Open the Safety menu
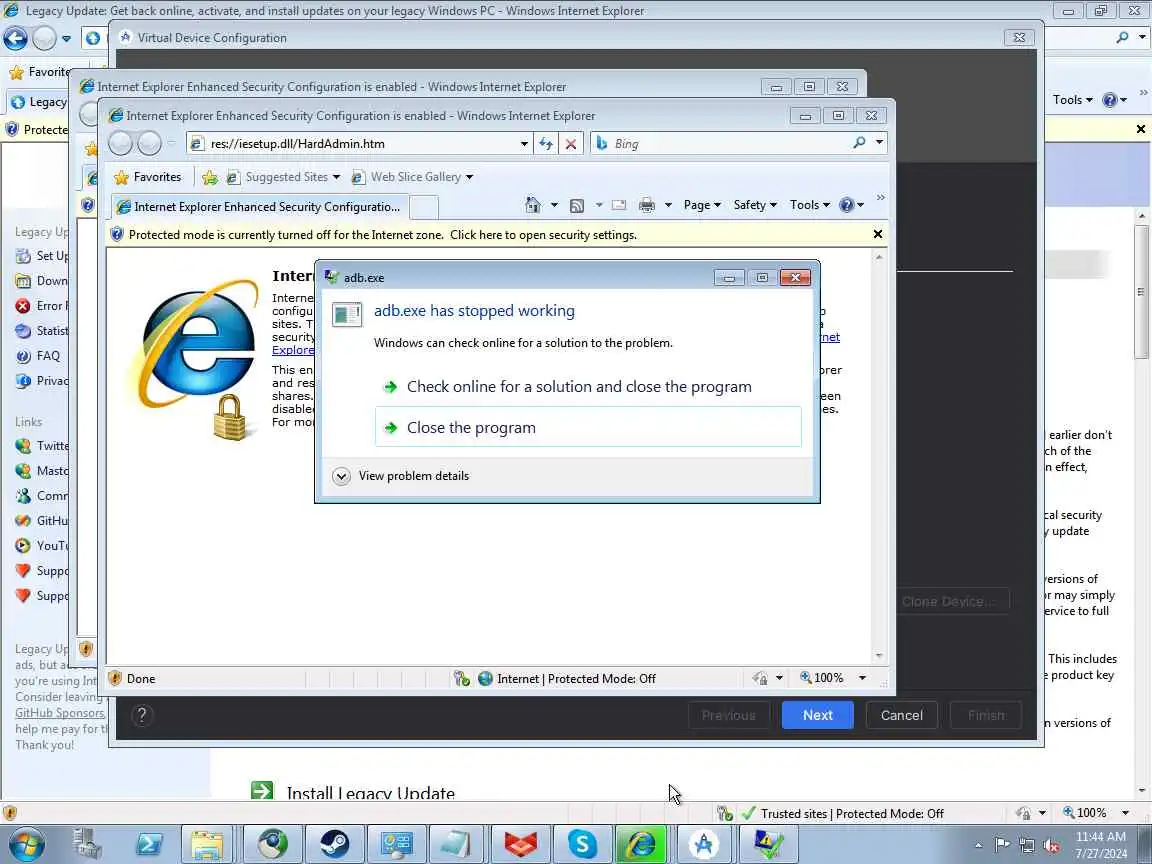The height and width of the screenshot is (864, 1152). point(755,205)
